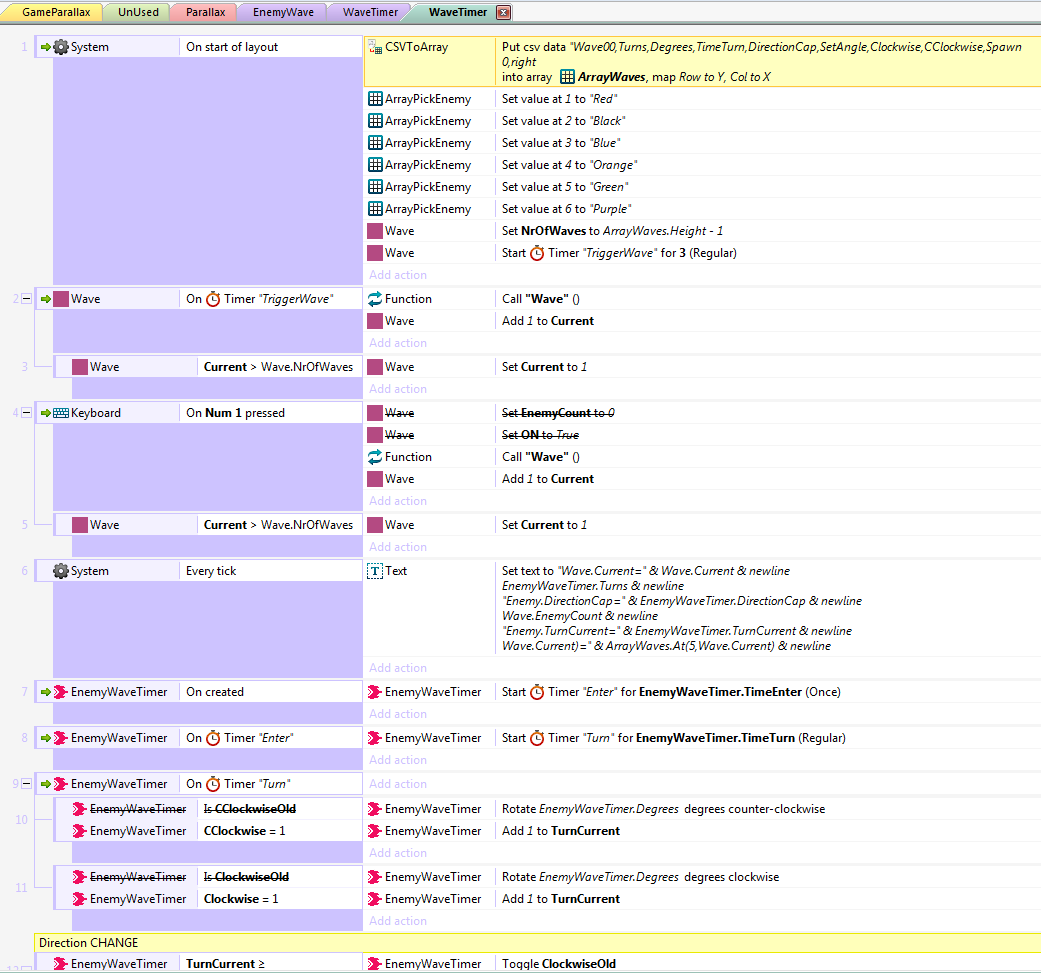This screenshot has height=973, width=1041.
Task: Switch to the inactive WaveTimer tab
Action: coord(370,12)
